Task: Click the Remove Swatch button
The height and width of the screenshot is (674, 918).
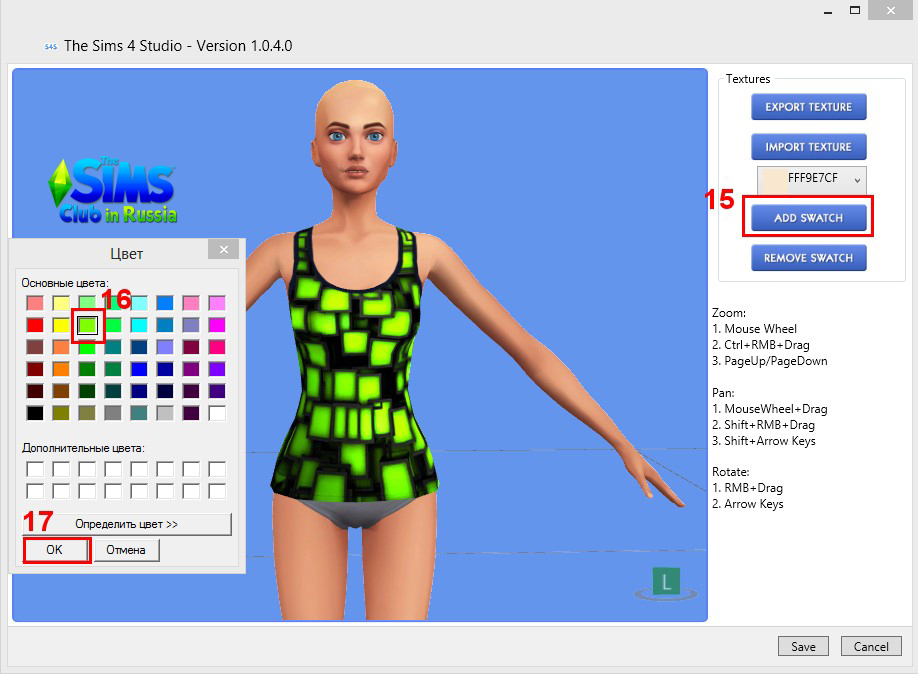Action: [x=808, y=258]
